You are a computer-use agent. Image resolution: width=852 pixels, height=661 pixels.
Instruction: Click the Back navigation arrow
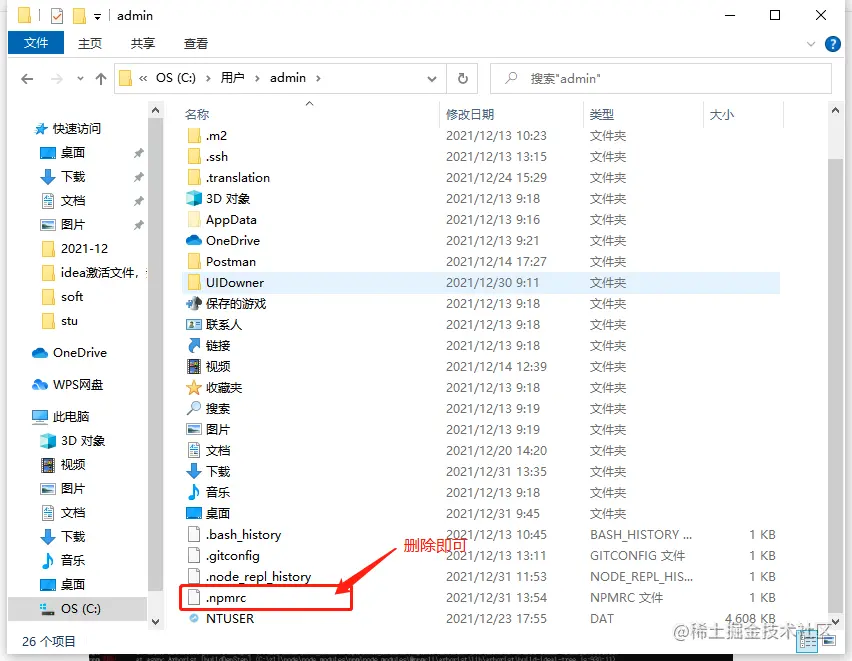coord(27,79)
